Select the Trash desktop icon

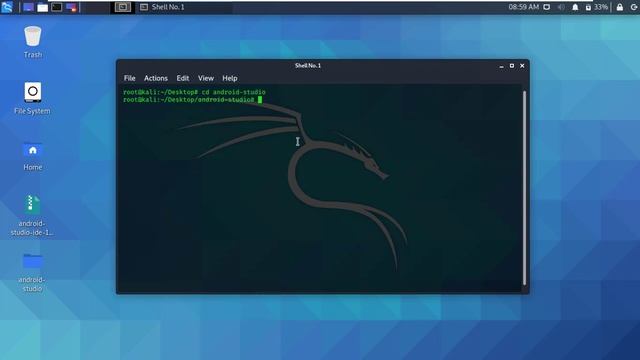coord(33,42)
